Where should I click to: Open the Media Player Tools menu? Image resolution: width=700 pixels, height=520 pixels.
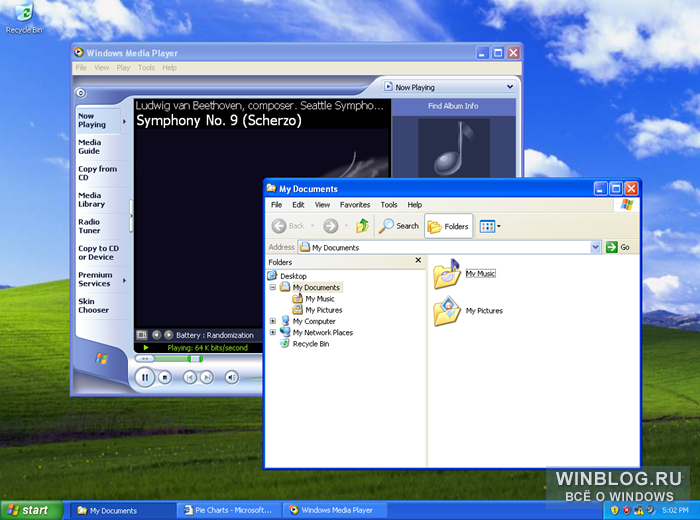click(x=146, y=67)
